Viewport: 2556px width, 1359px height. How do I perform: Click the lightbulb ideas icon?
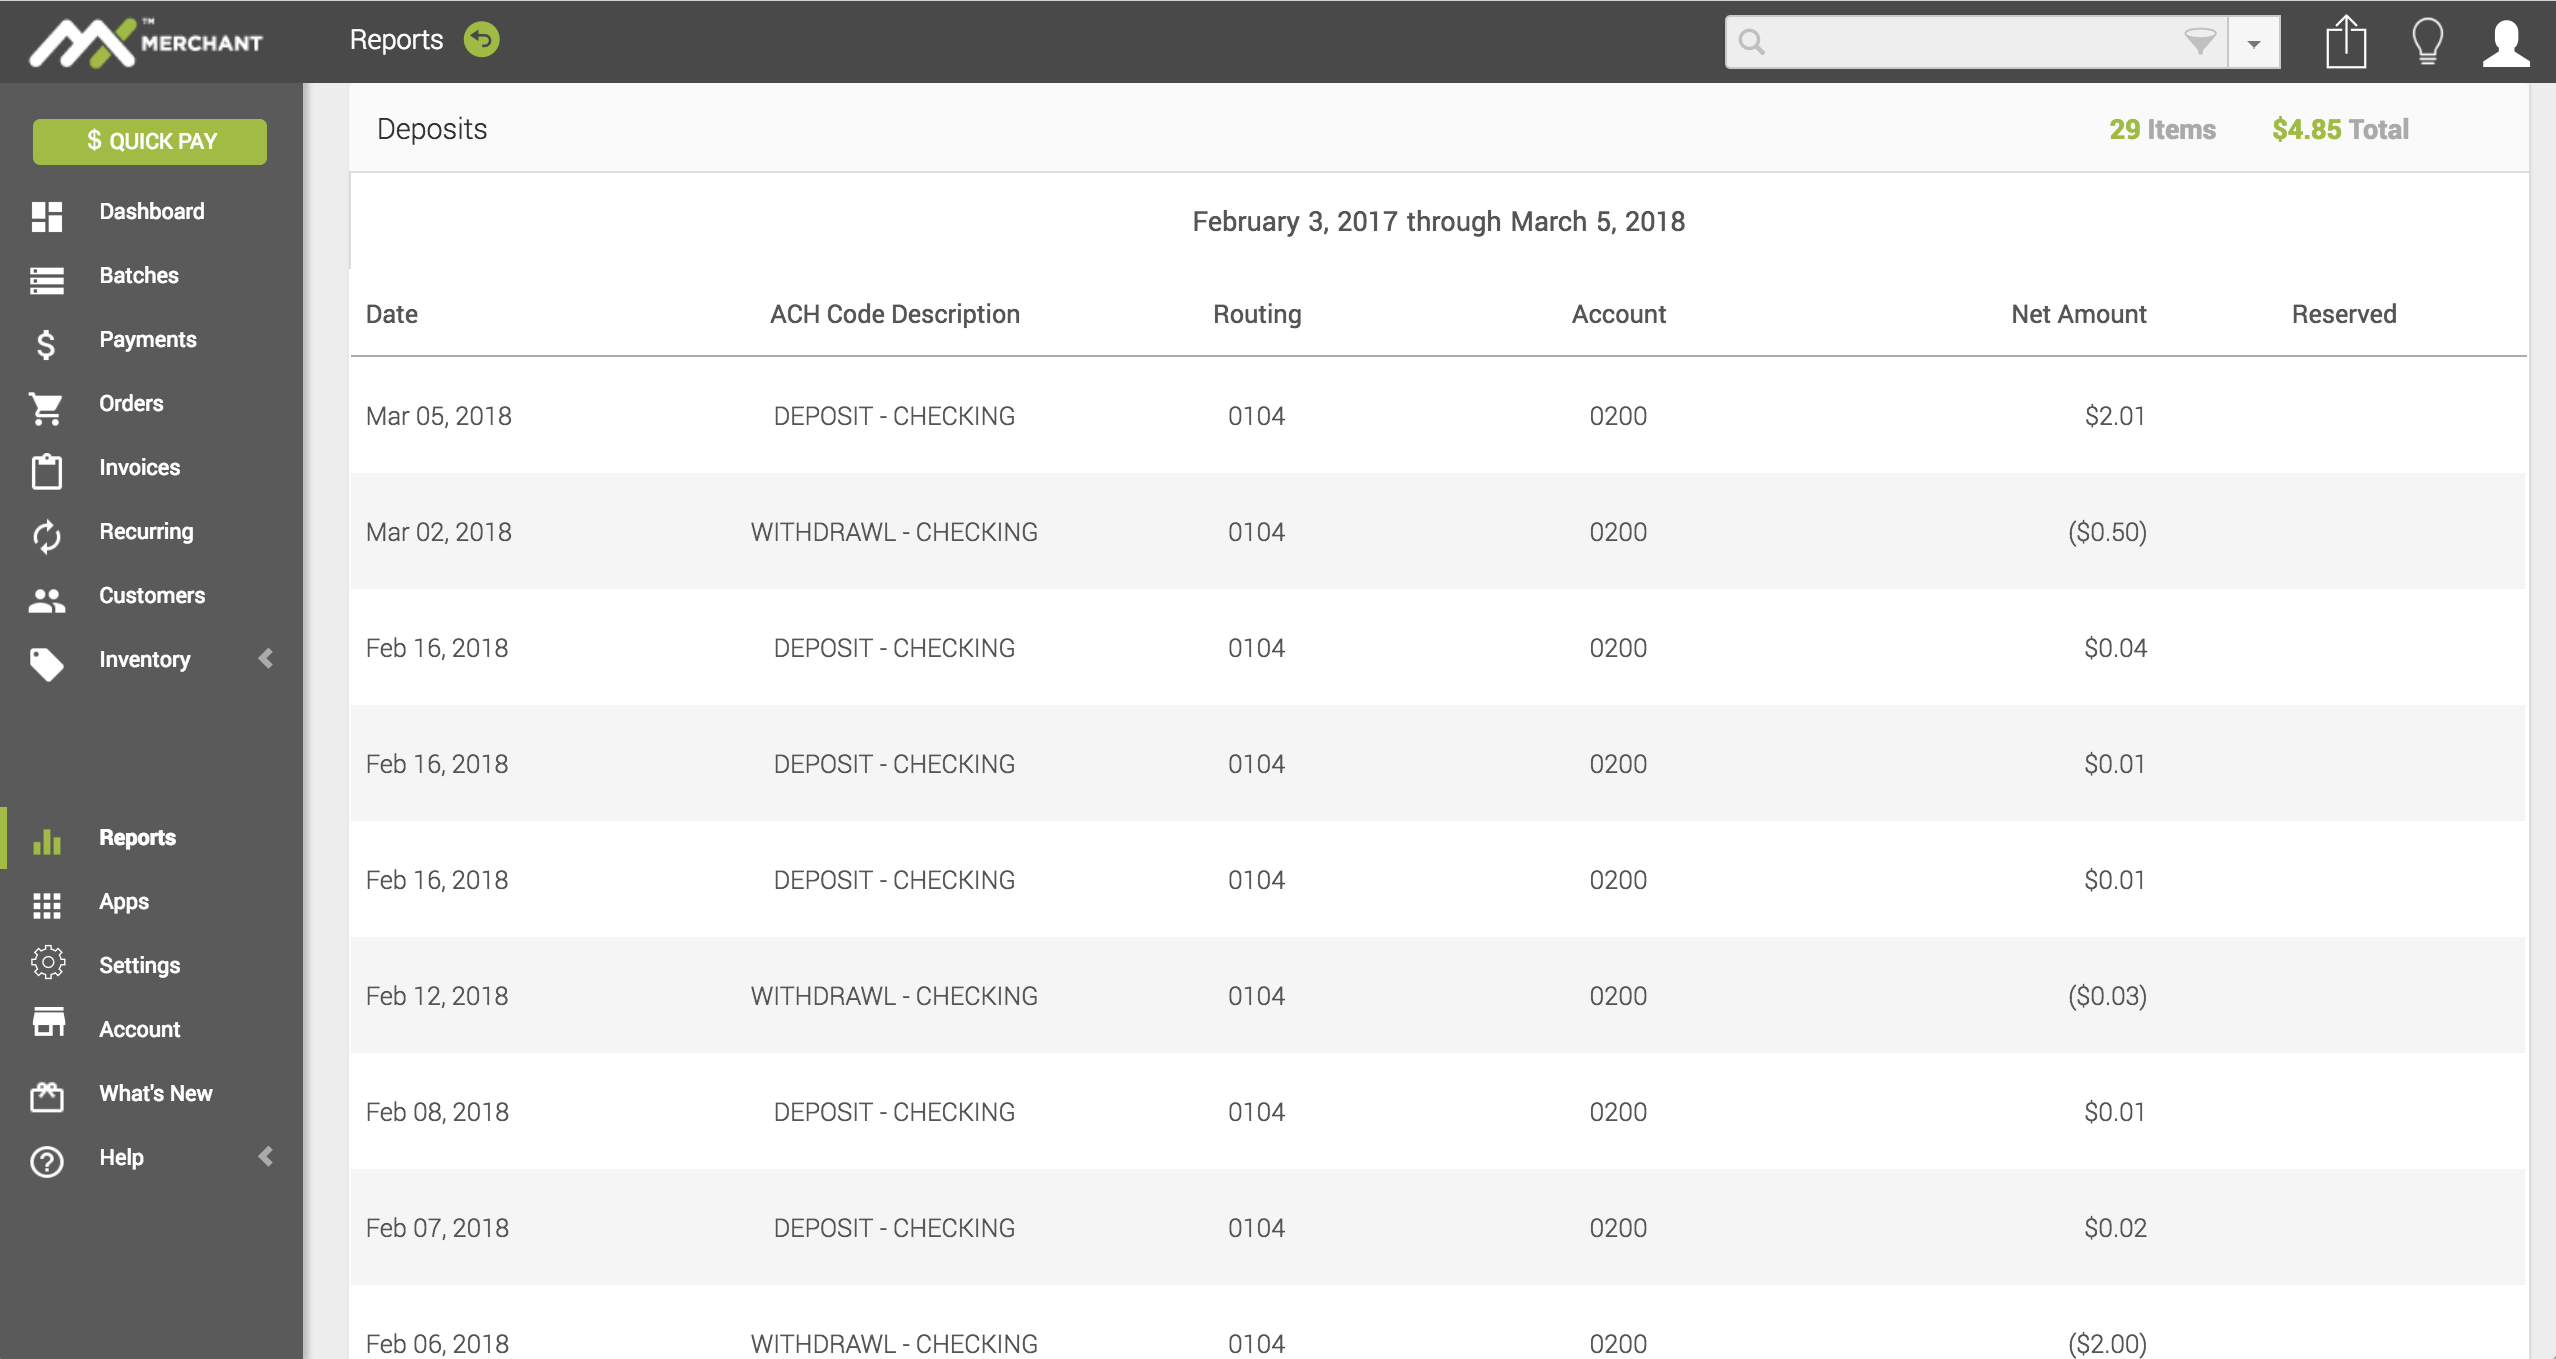pos(2427,42)
